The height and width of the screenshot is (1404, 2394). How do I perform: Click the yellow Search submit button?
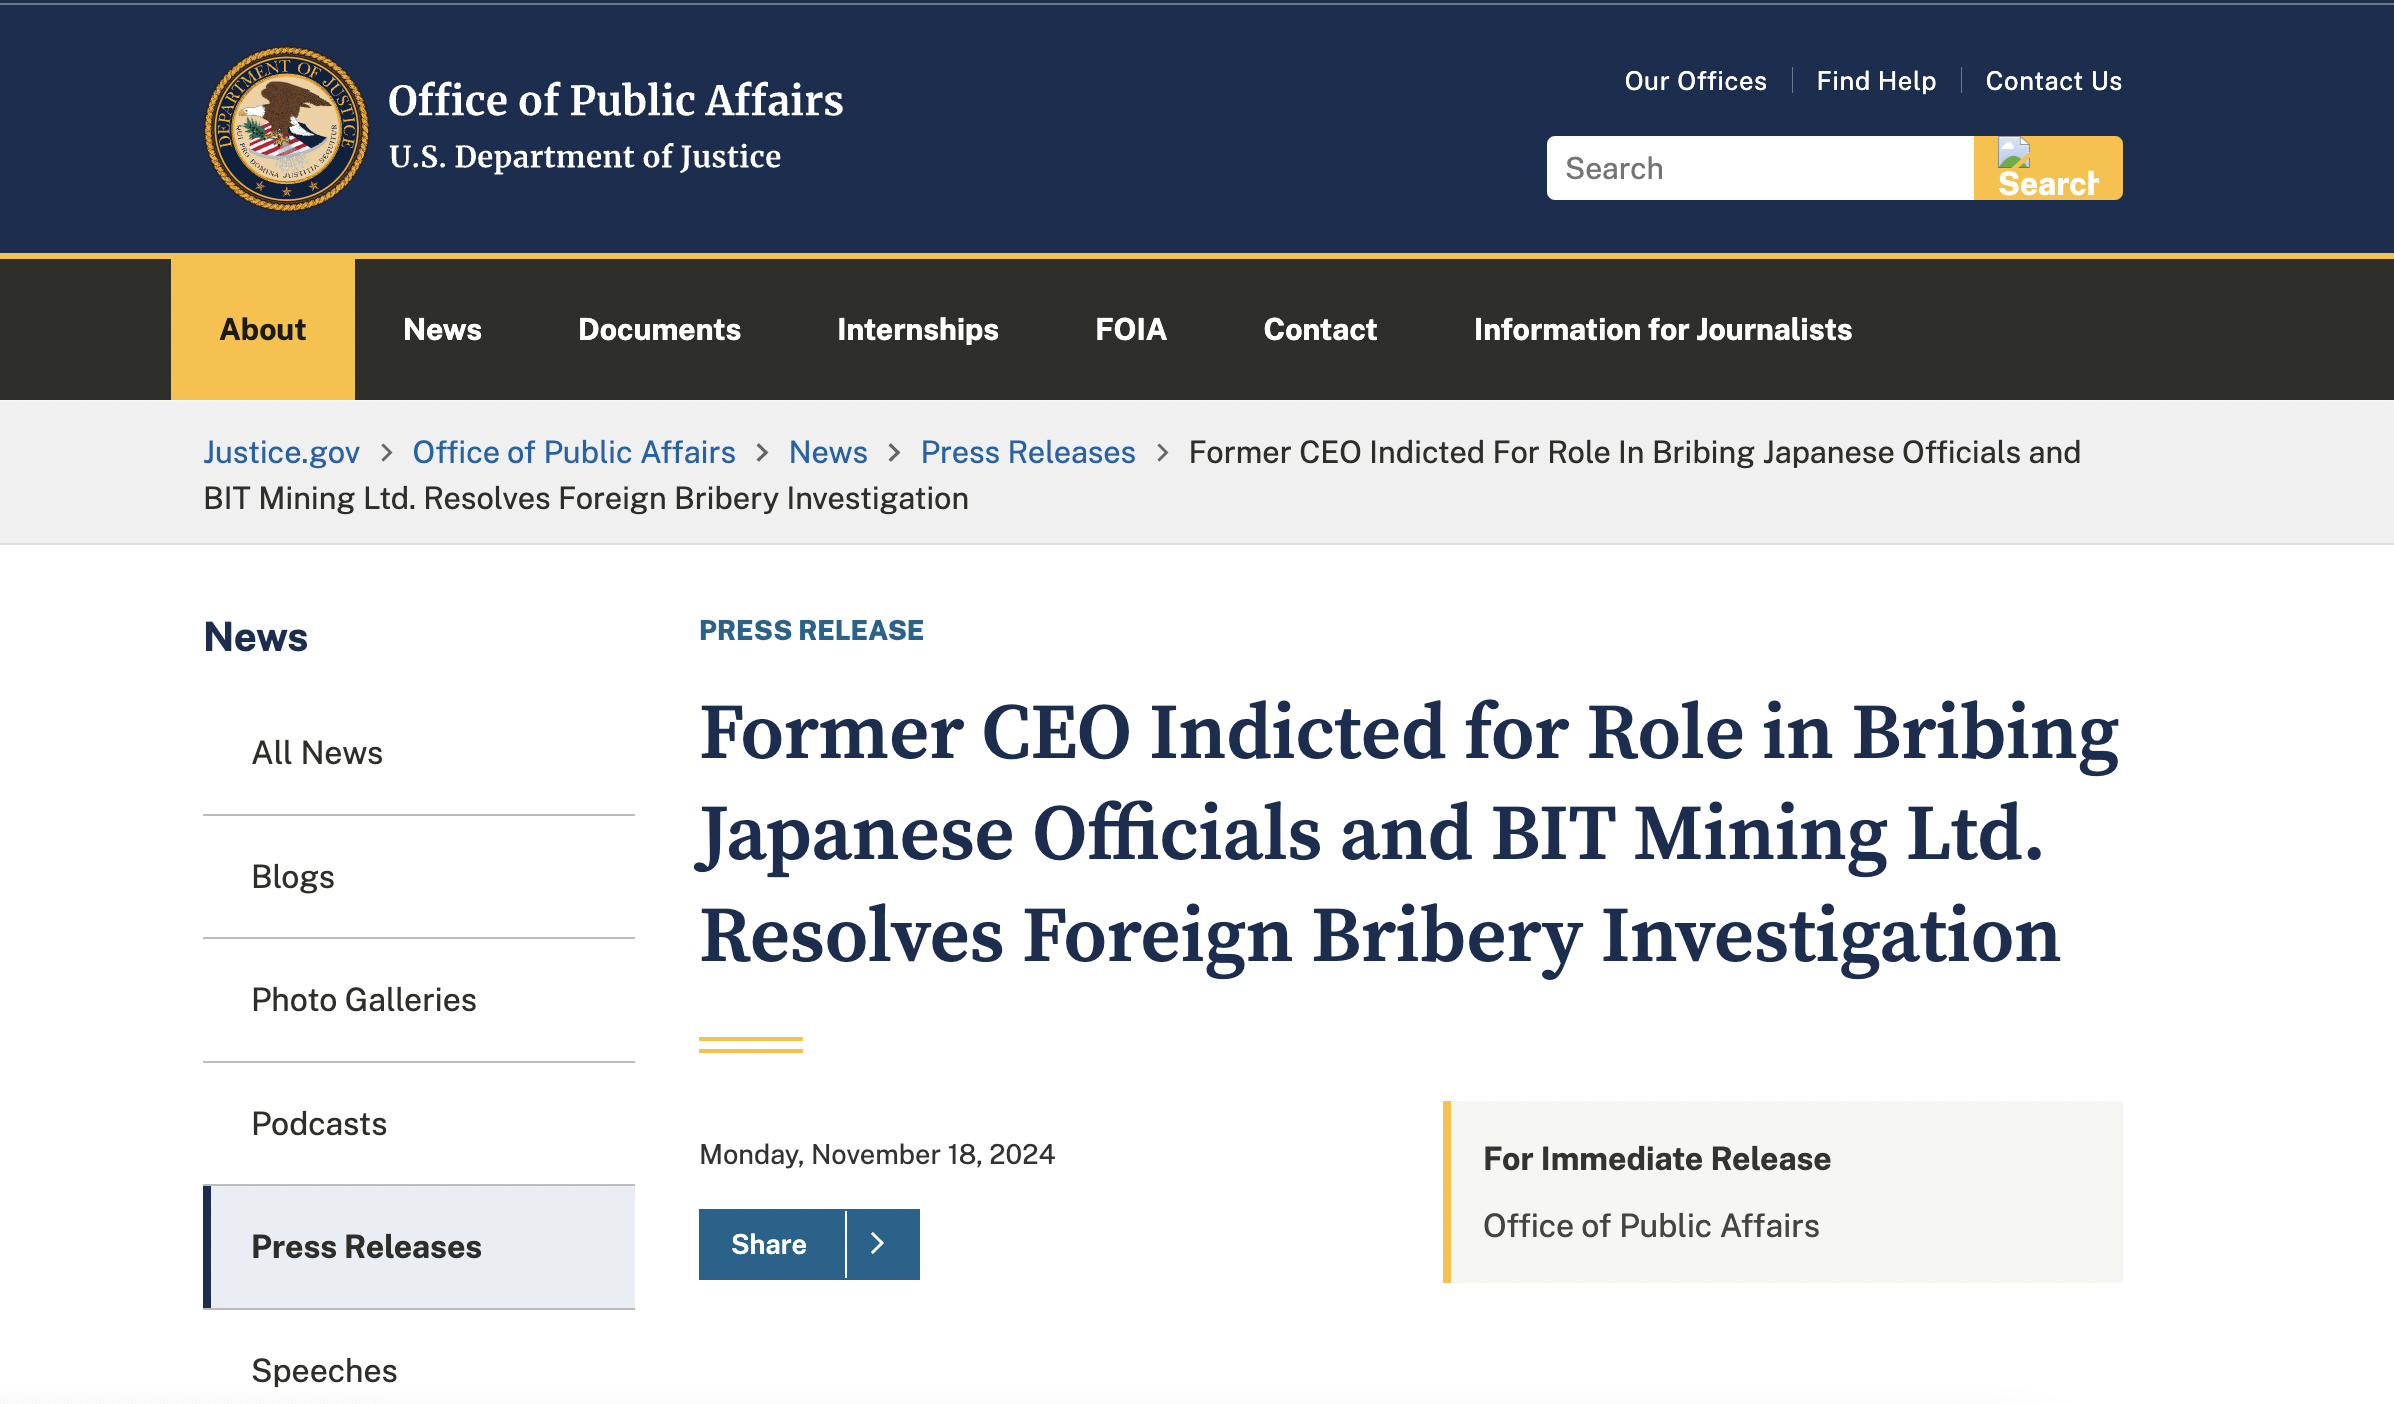2047,168
